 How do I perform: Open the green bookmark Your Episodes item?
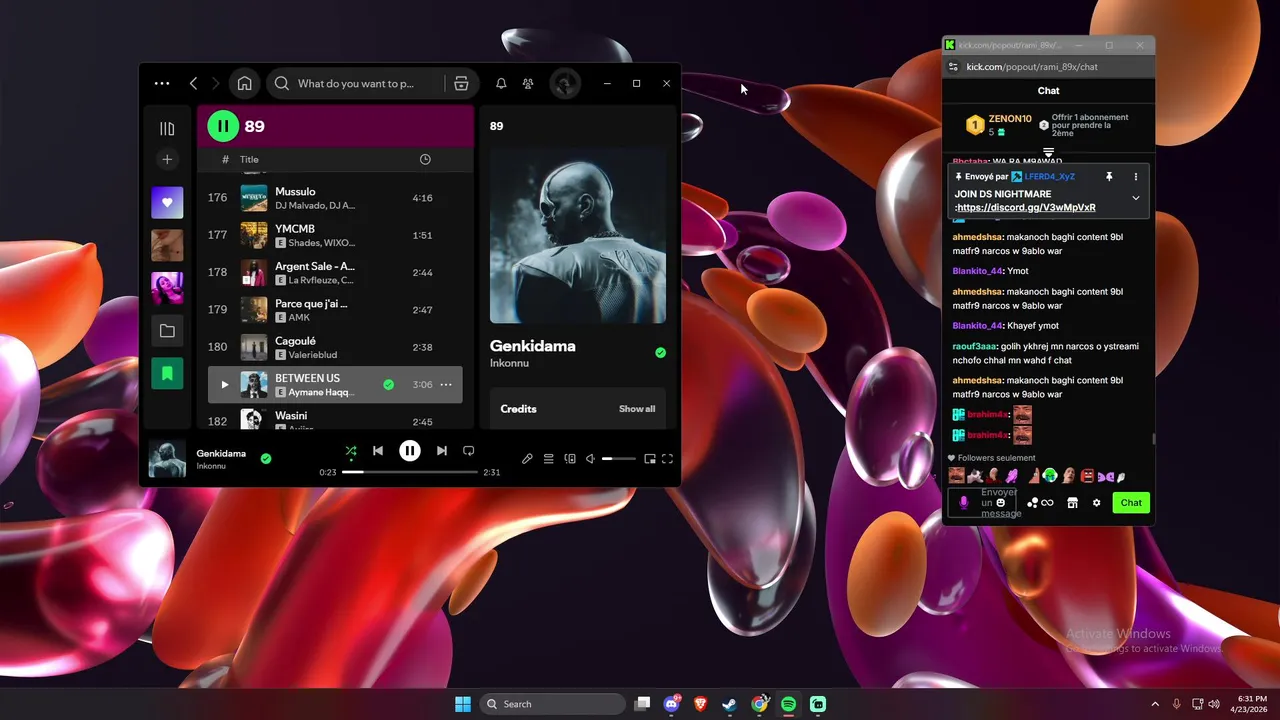(x=167, y=373)
